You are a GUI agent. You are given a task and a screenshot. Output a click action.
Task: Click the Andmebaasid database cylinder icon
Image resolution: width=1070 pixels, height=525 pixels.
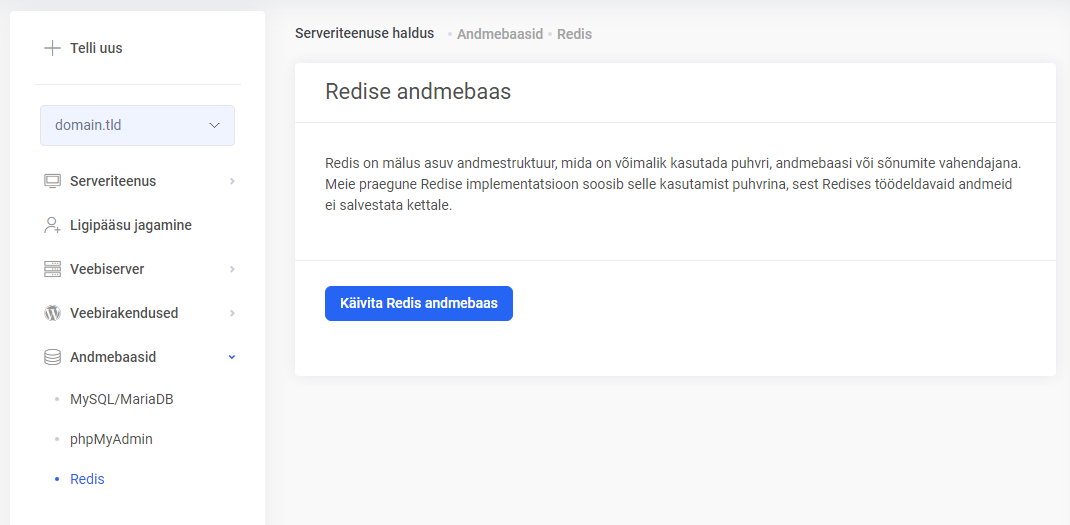(53, 357)
